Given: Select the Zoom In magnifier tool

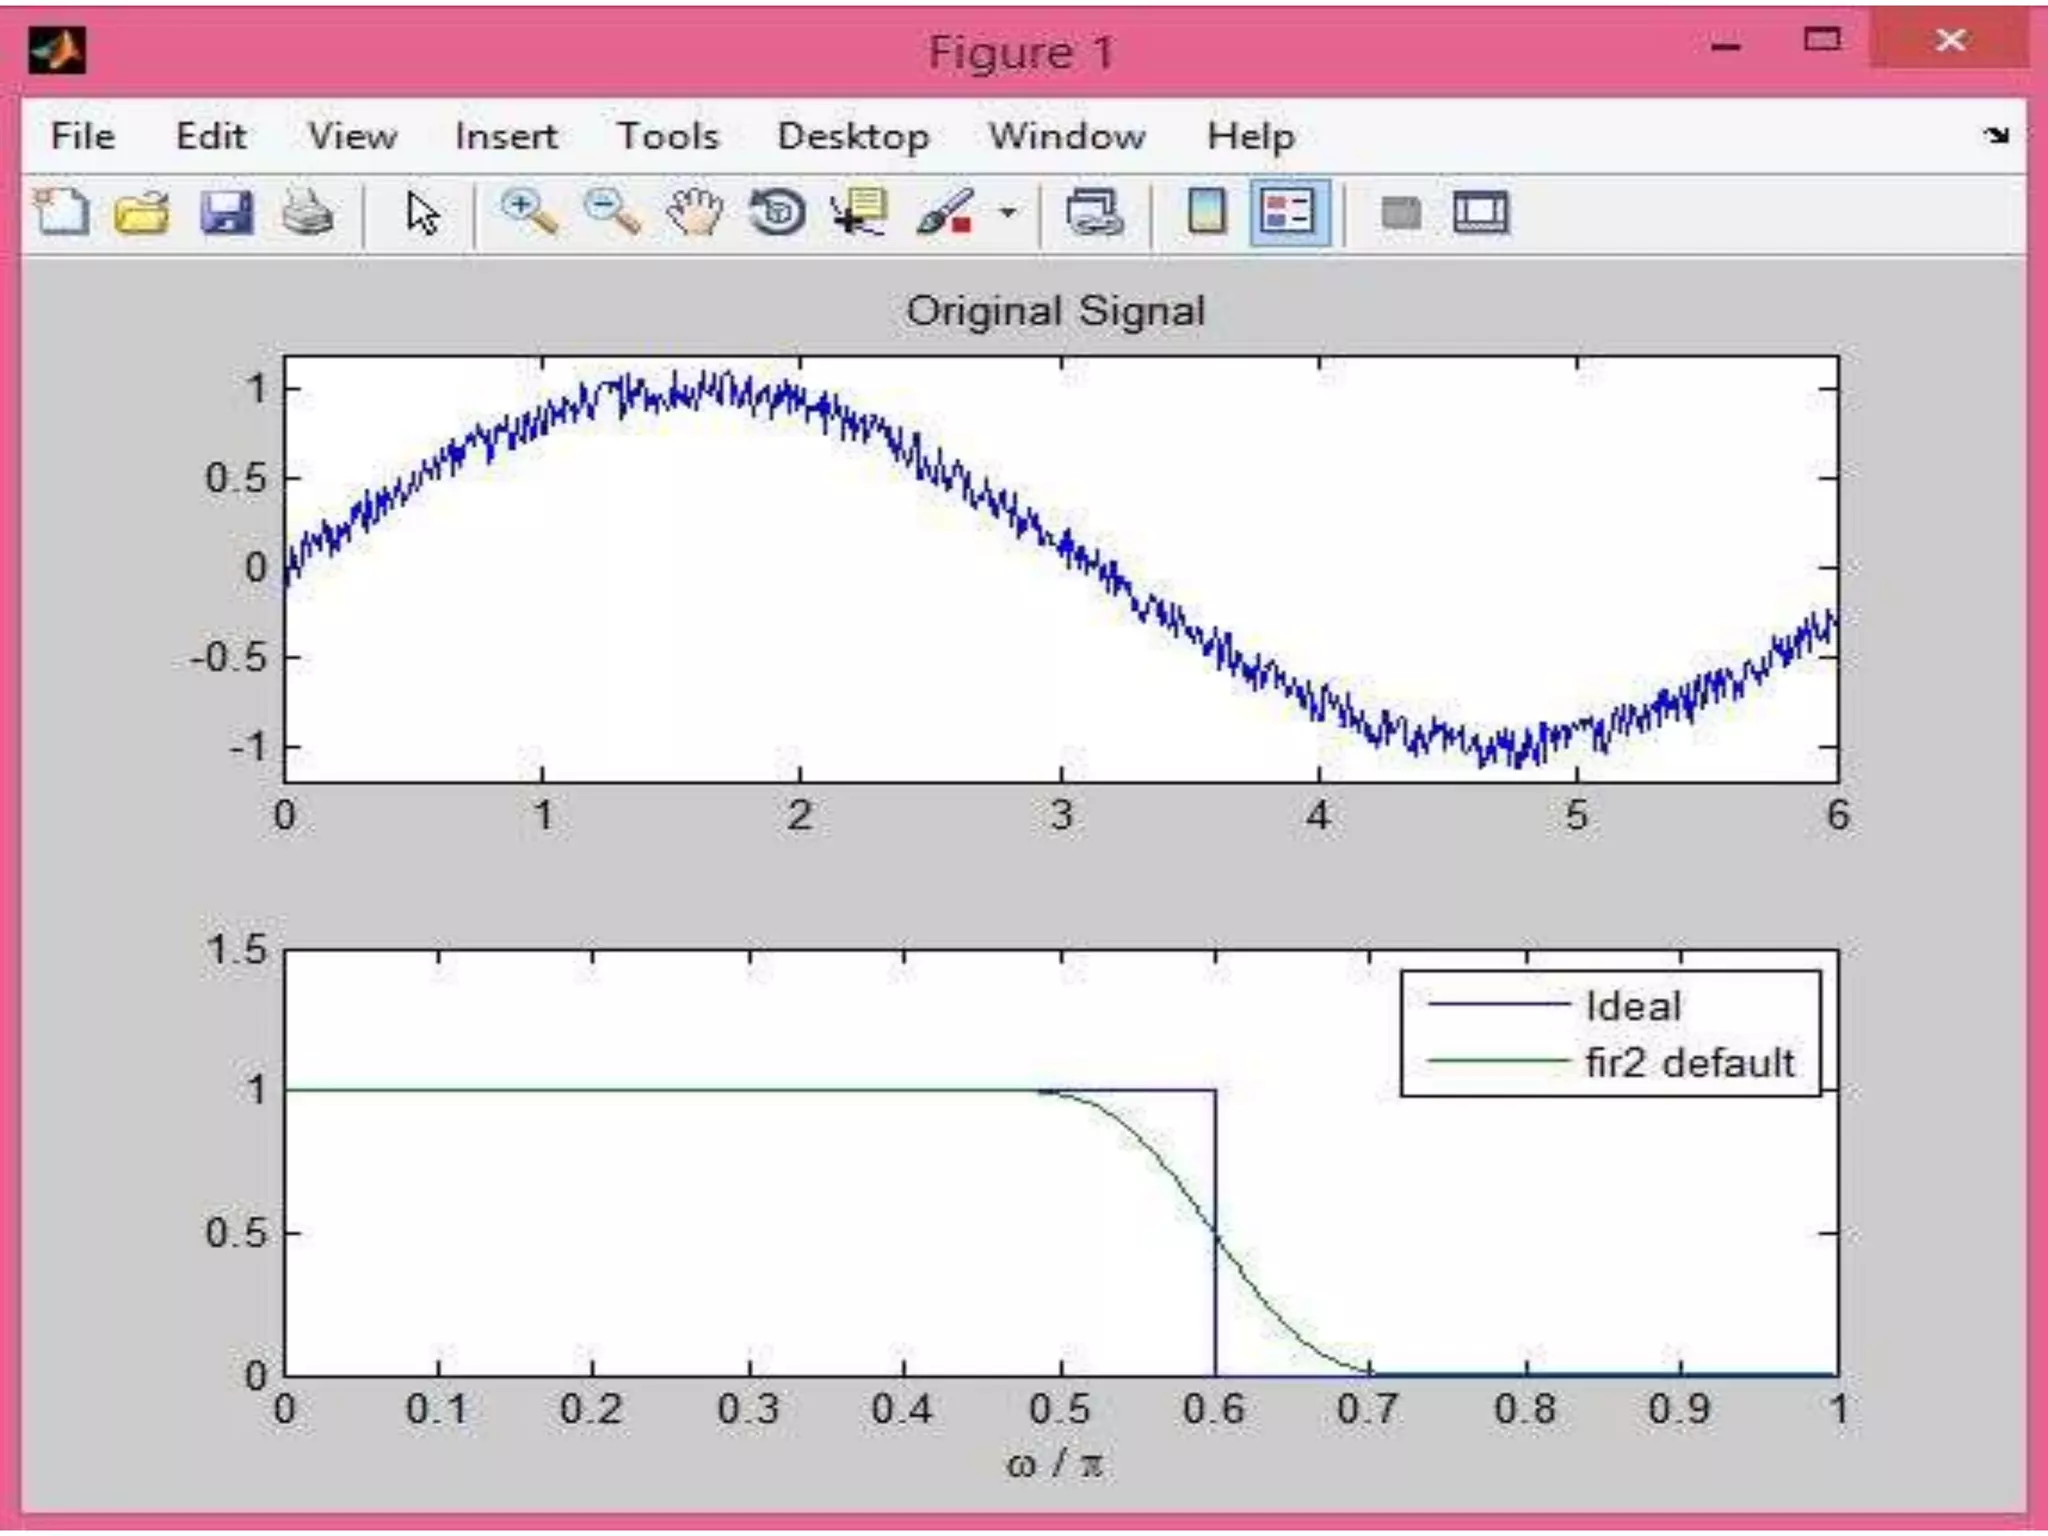Looking at the screenshot, I should coord(529,213).
